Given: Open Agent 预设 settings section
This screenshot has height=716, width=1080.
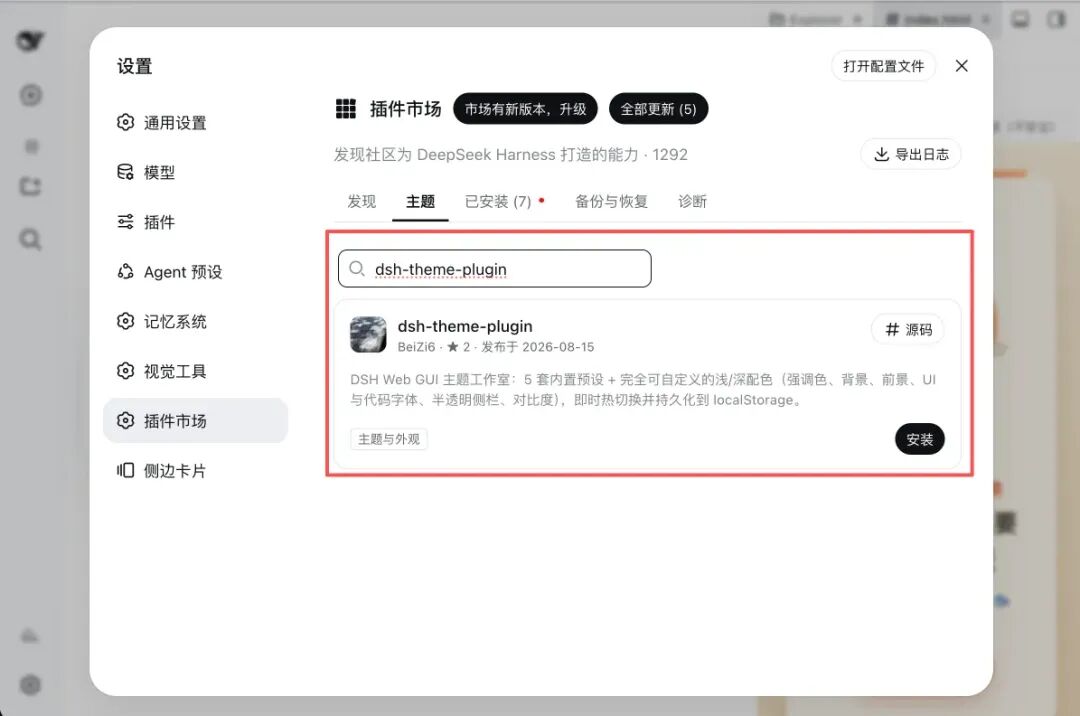Looking at the screenshot, I should 195,272.
